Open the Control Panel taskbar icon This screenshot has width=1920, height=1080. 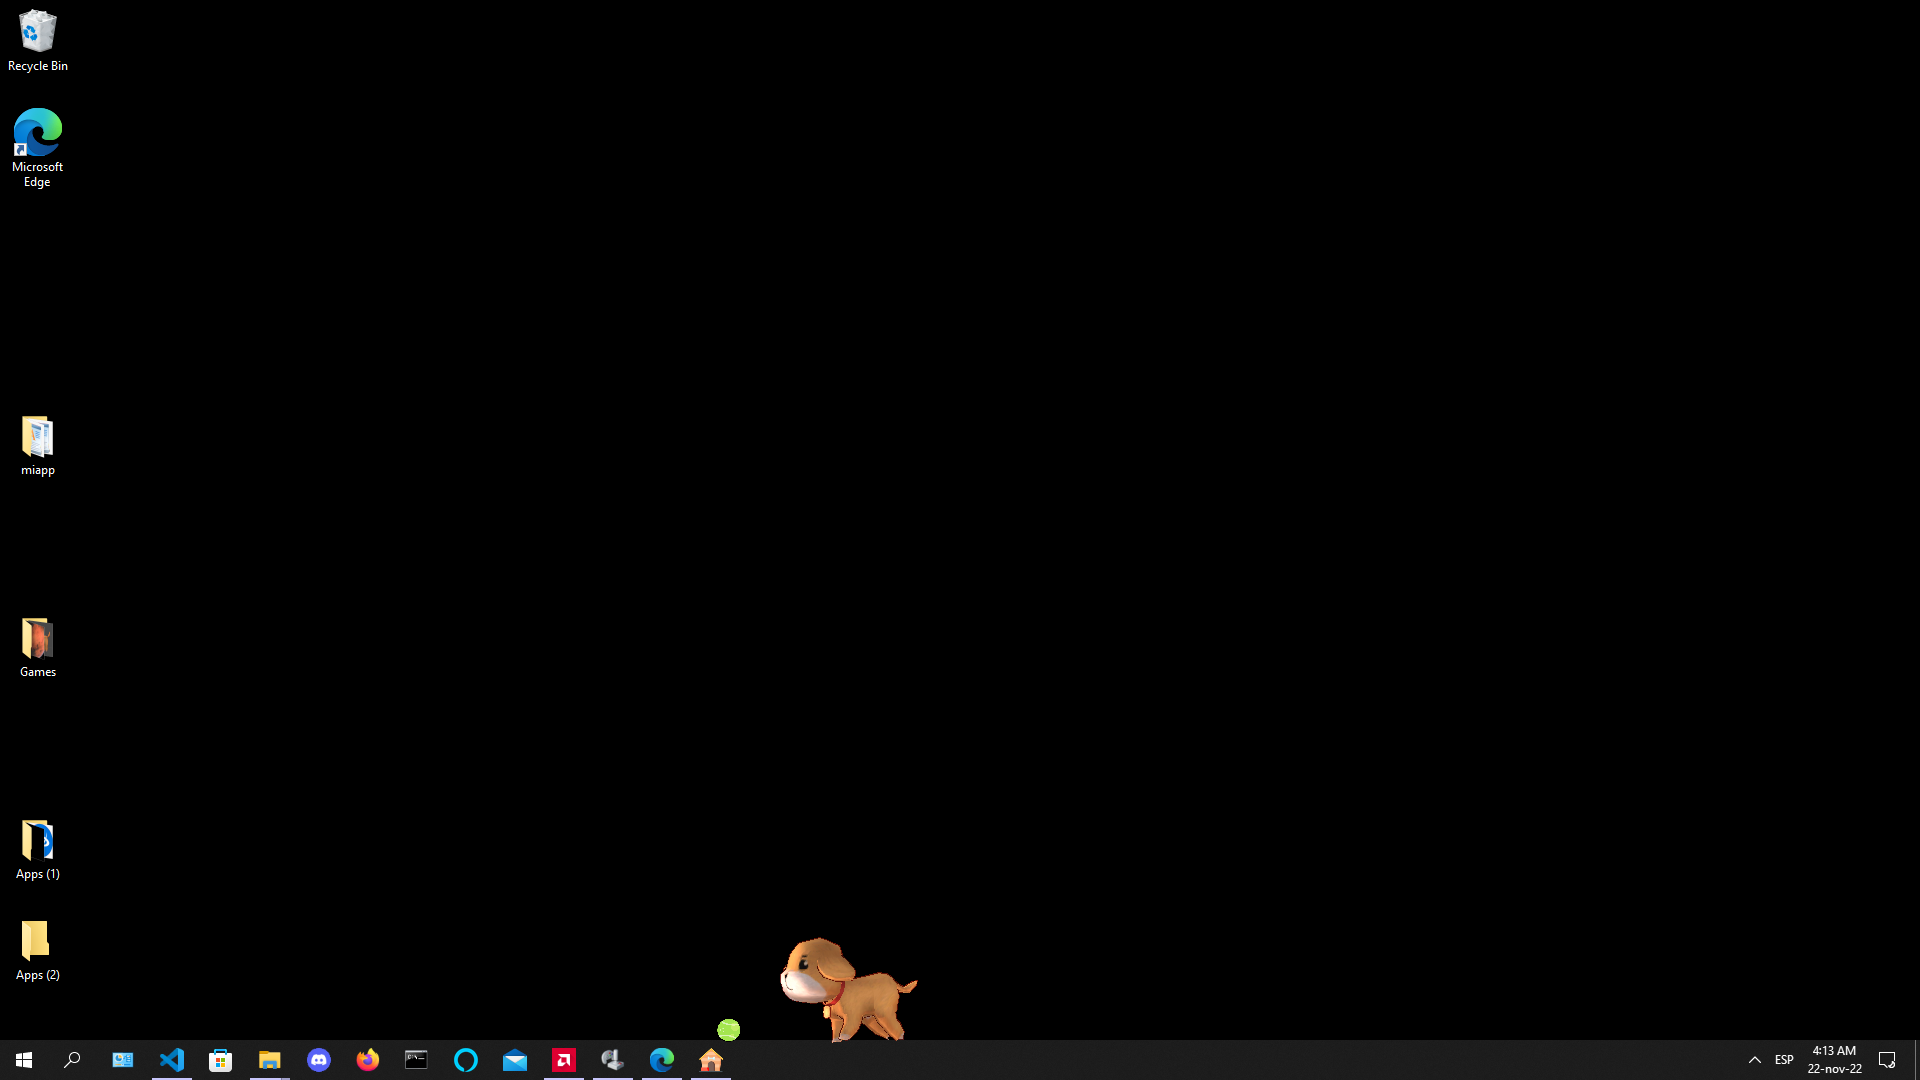[x=123, y=1060]
